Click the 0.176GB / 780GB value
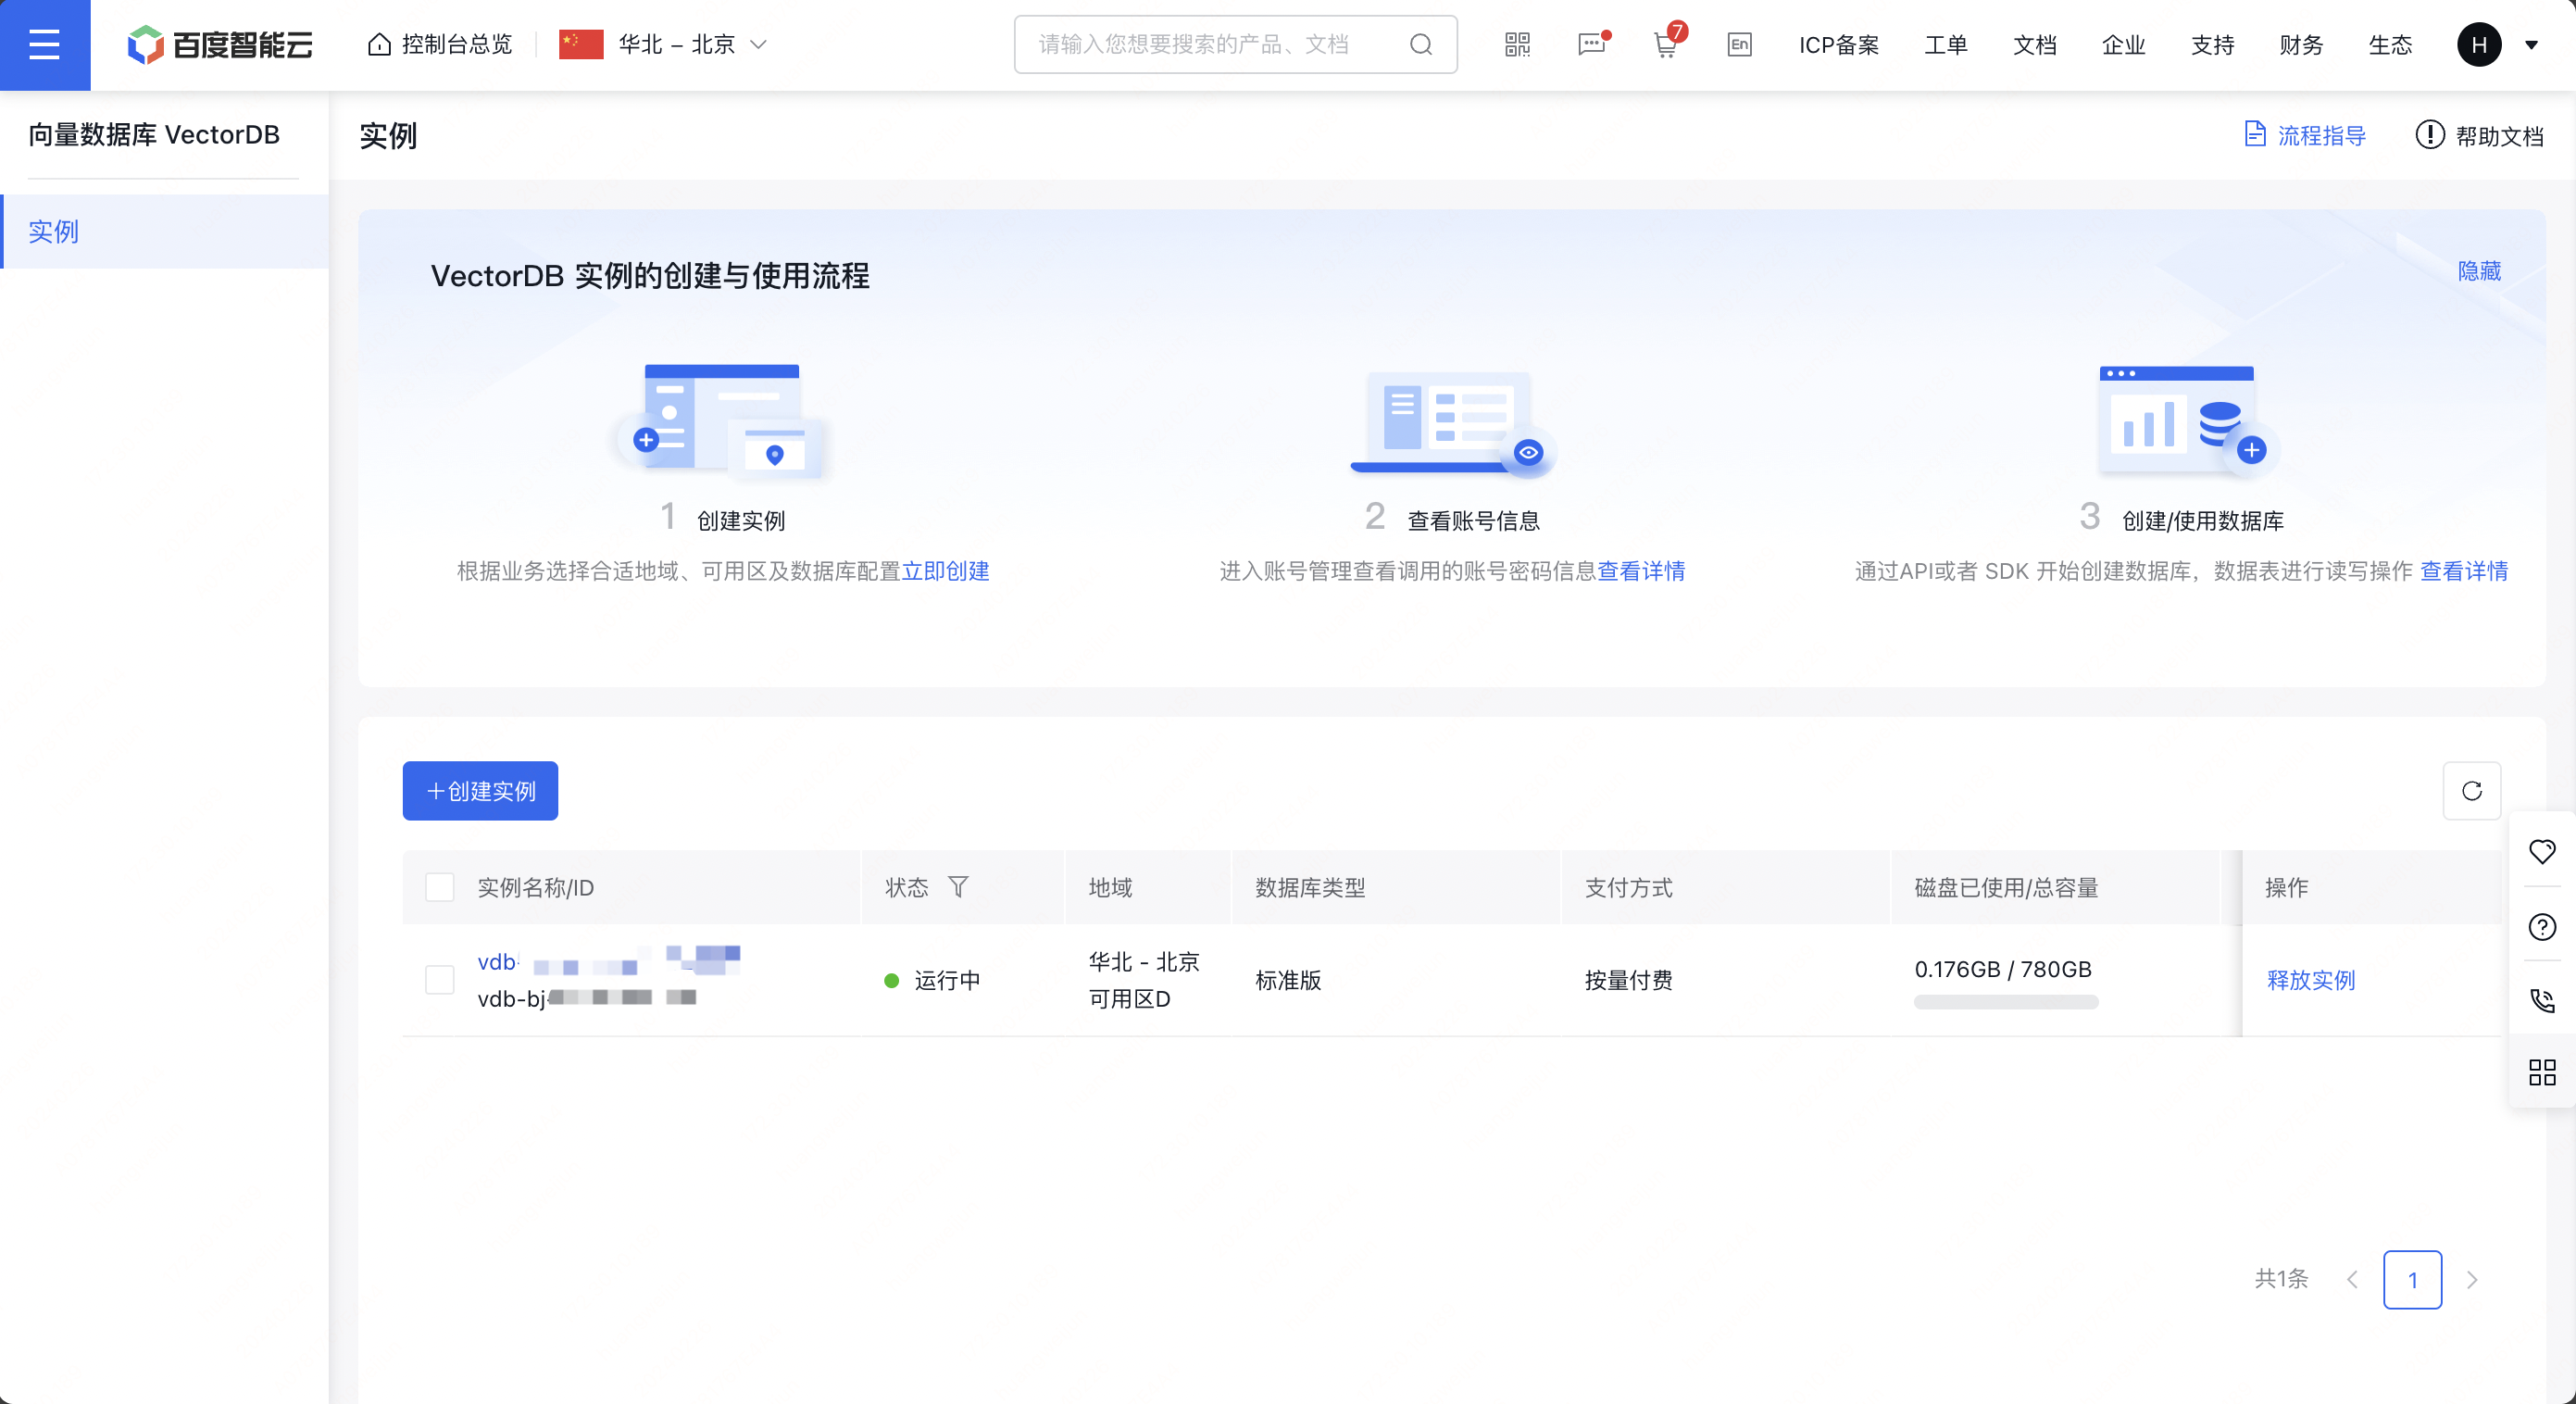This screenshot has height=1404, width=2576. 2002,969
